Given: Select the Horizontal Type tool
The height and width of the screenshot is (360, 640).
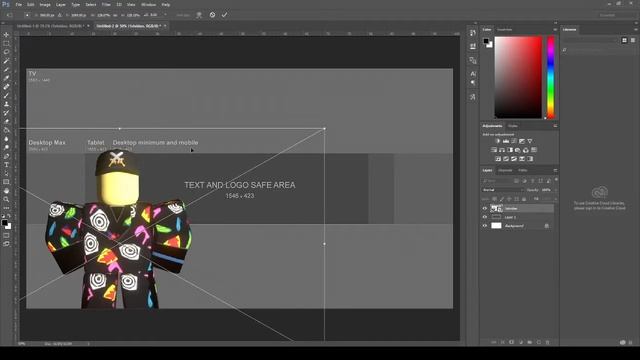Looking at the screenshot, I should click(x=6, y=165).
